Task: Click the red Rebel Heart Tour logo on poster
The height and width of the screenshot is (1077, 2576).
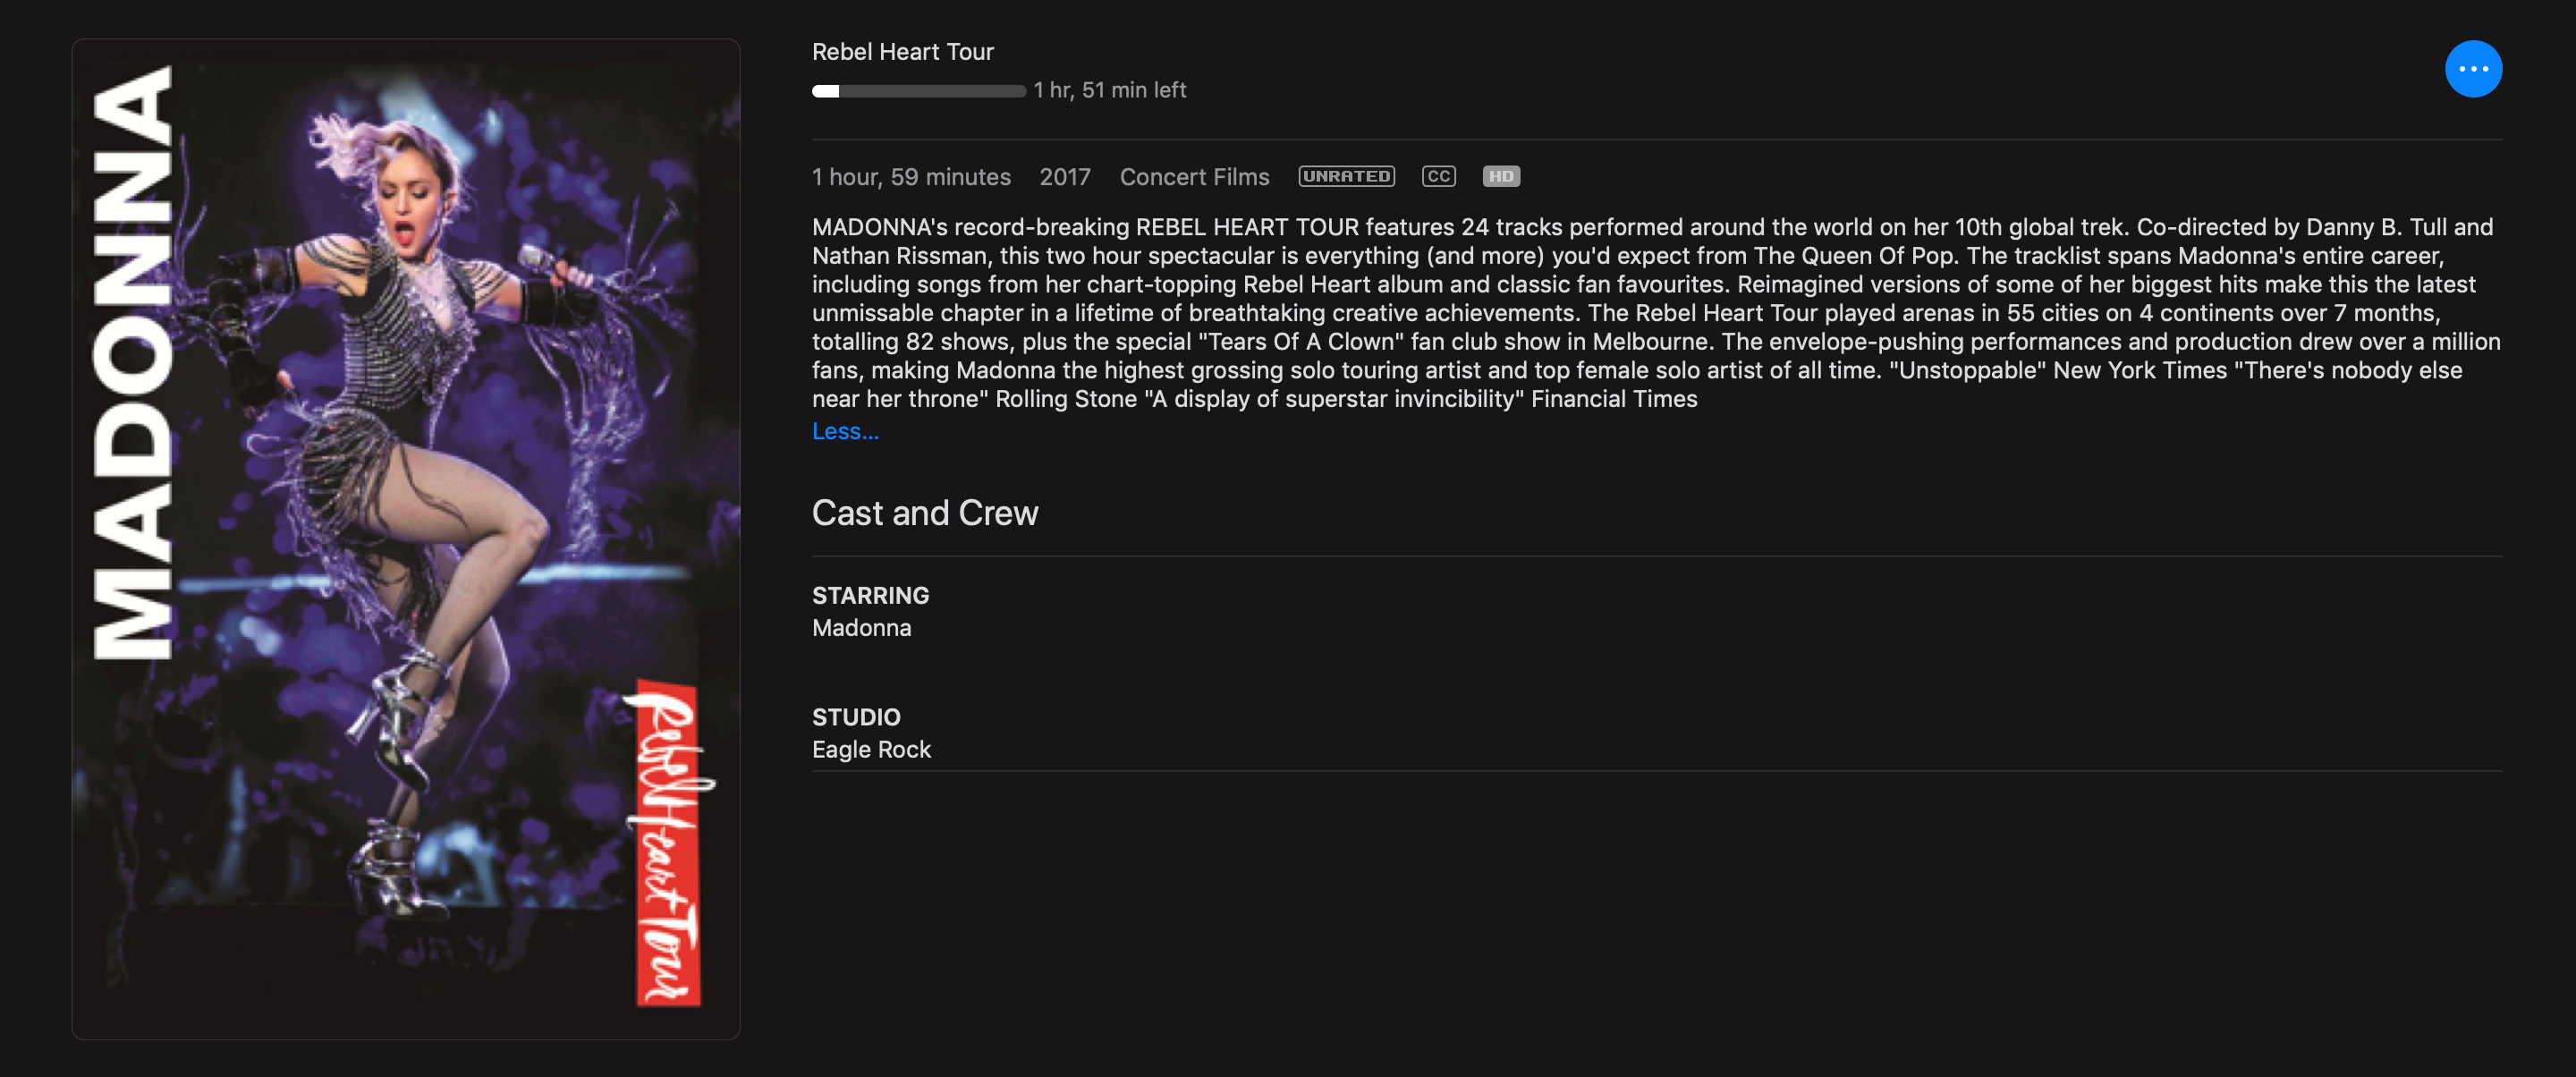Action: tap(667, 842)
